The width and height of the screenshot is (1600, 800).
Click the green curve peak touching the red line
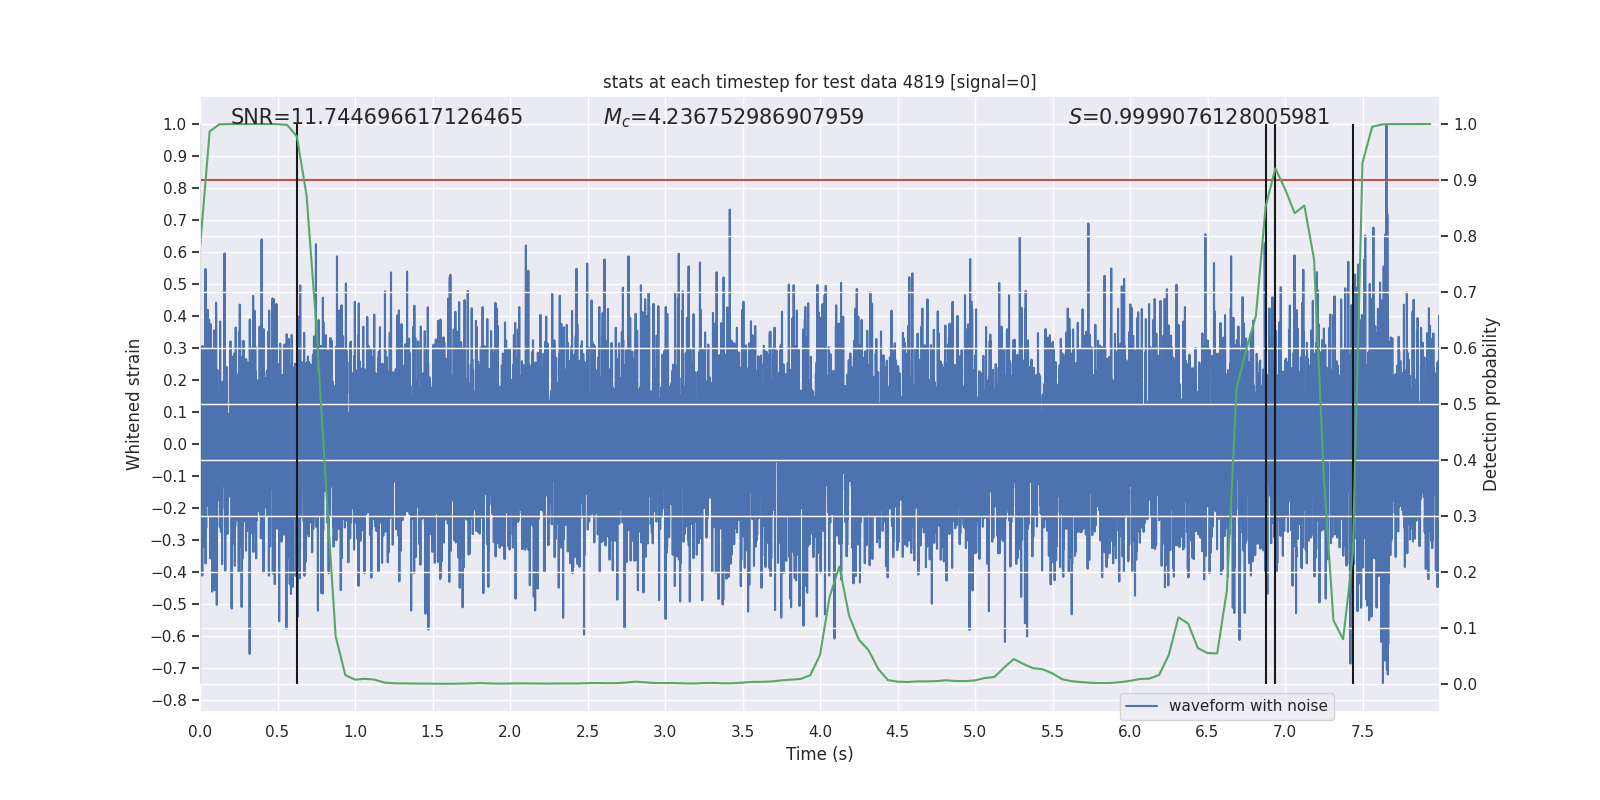click(x=1275, y=170)
